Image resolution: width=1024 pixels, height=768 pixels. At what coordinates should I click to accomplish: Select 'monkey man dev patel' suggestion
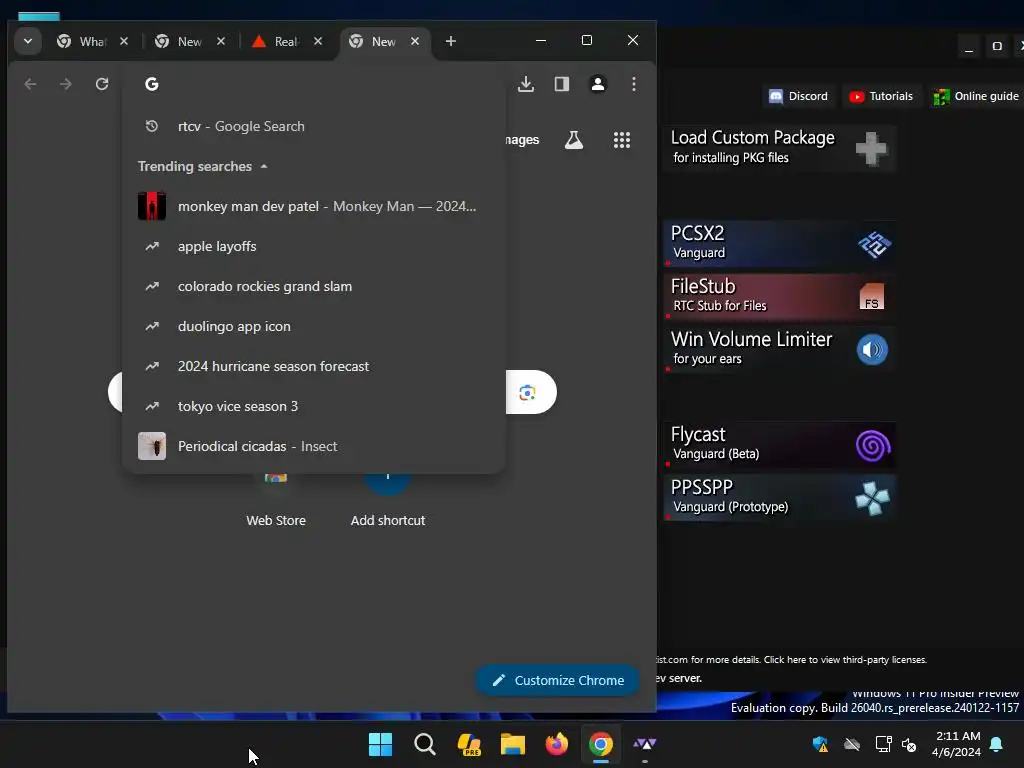[314, 206]
